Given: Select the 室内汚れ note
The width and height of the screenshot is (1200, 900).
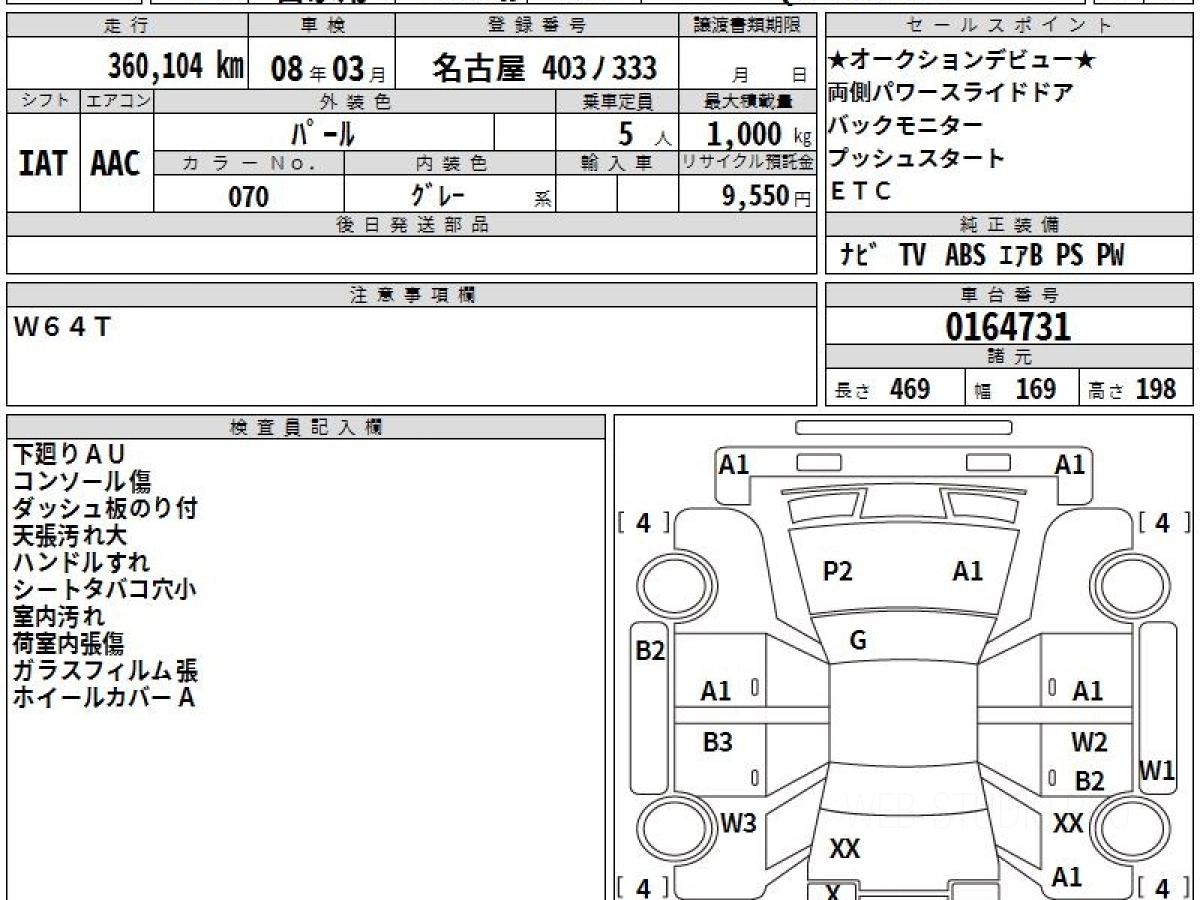Looking at the screenshot, I should coord(58,616).
